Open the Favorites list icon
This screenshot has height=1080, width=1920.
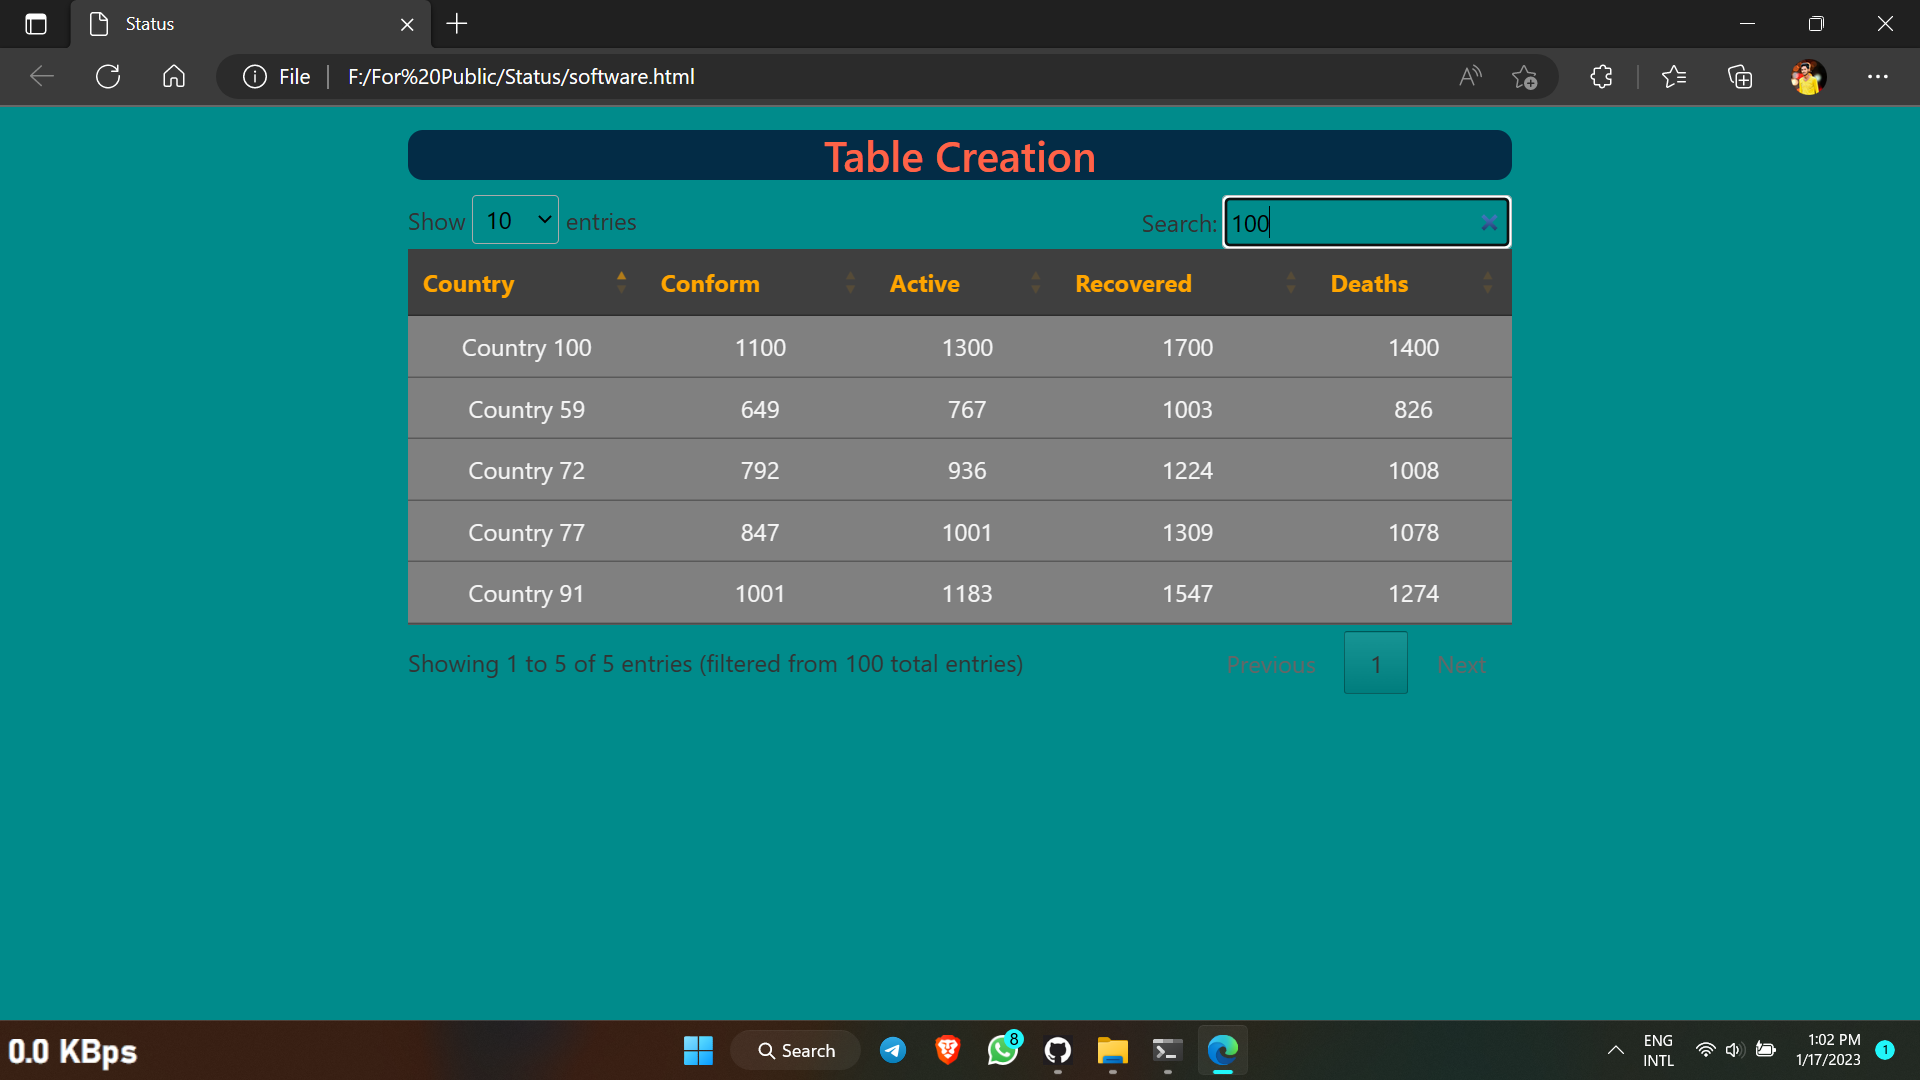(x=1673, y=76)
